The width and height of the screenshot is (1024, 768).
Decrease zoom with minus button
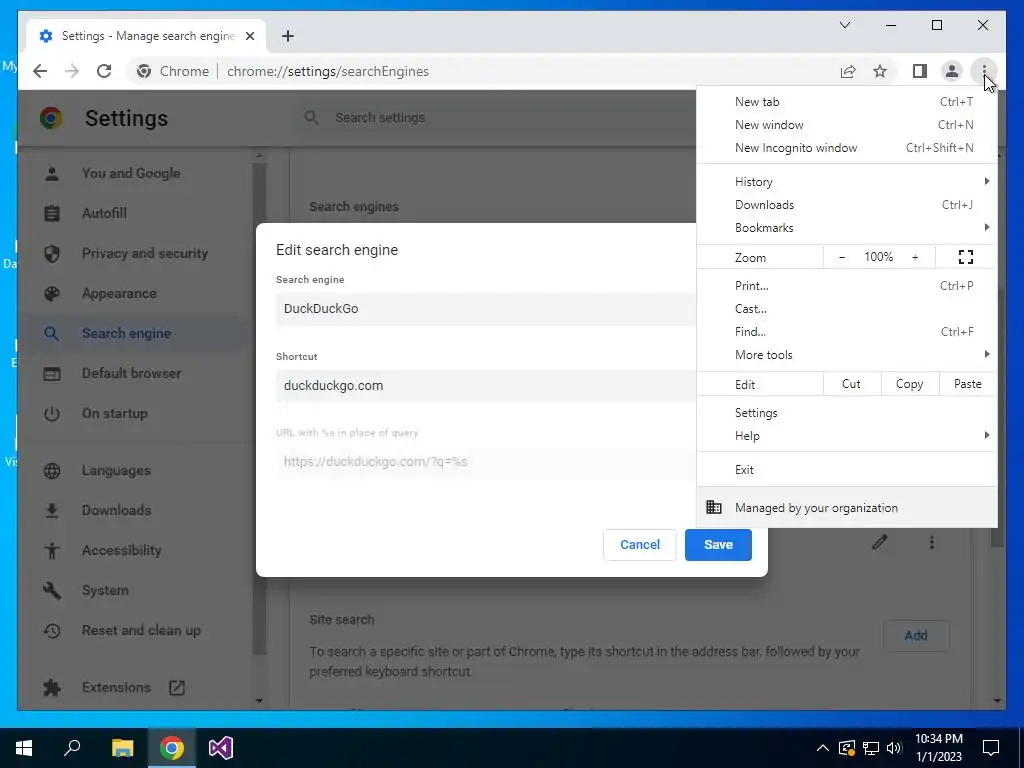pos(842,257)
